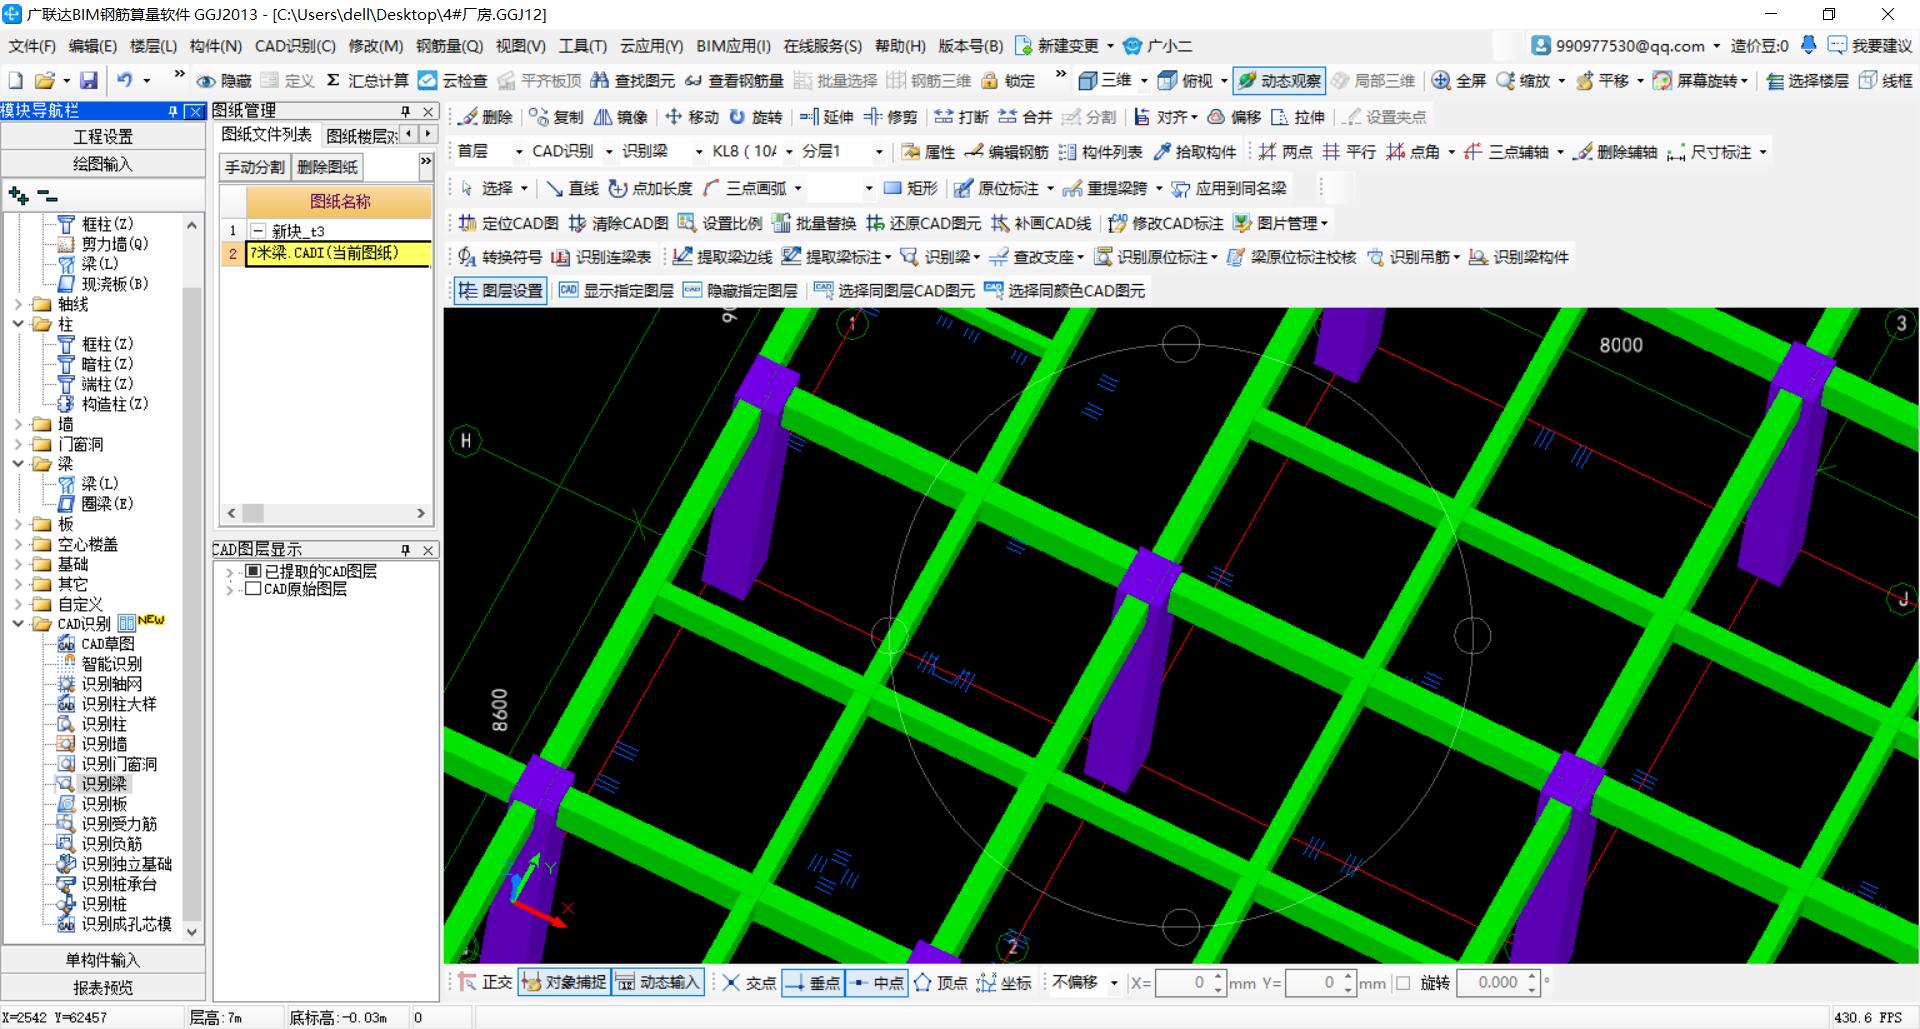The width and height of the screenshot is (1920, 1029).
Task: Click 定位CAD图 locate CAD drawing
Action: click(508, 223)
